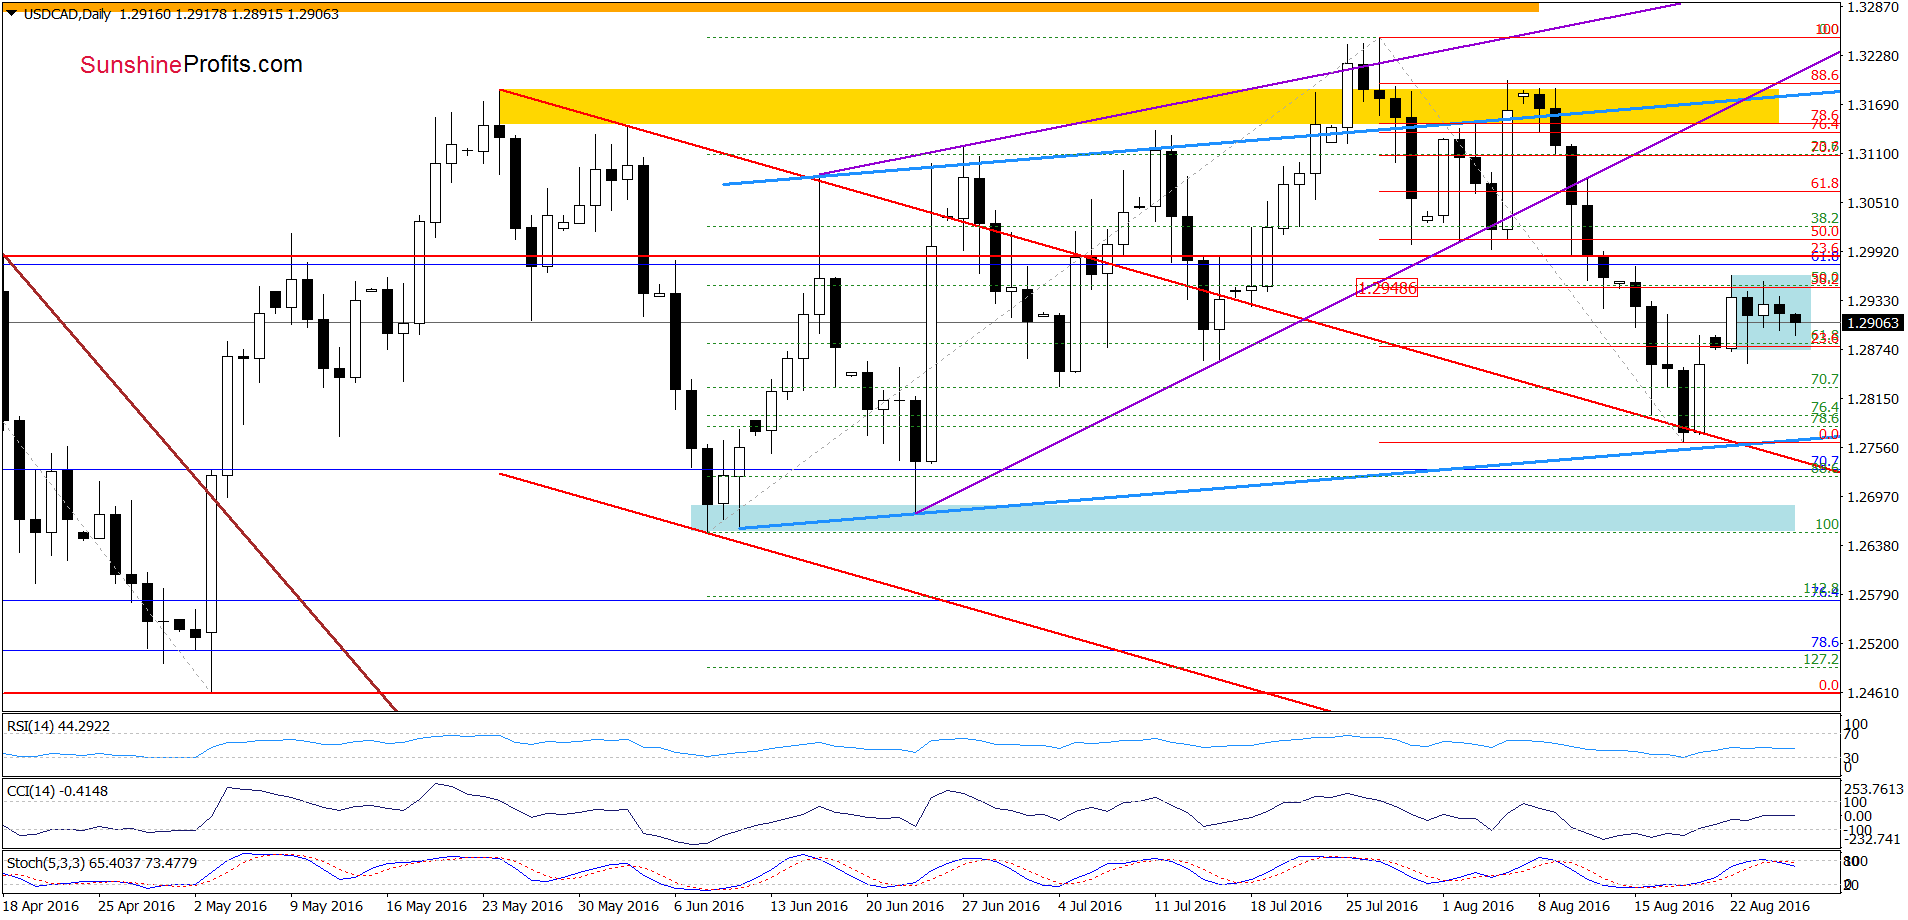Click the 8 Aug 2016 date label
This screenshot has height=920, width=1908.
(1574, 906)
